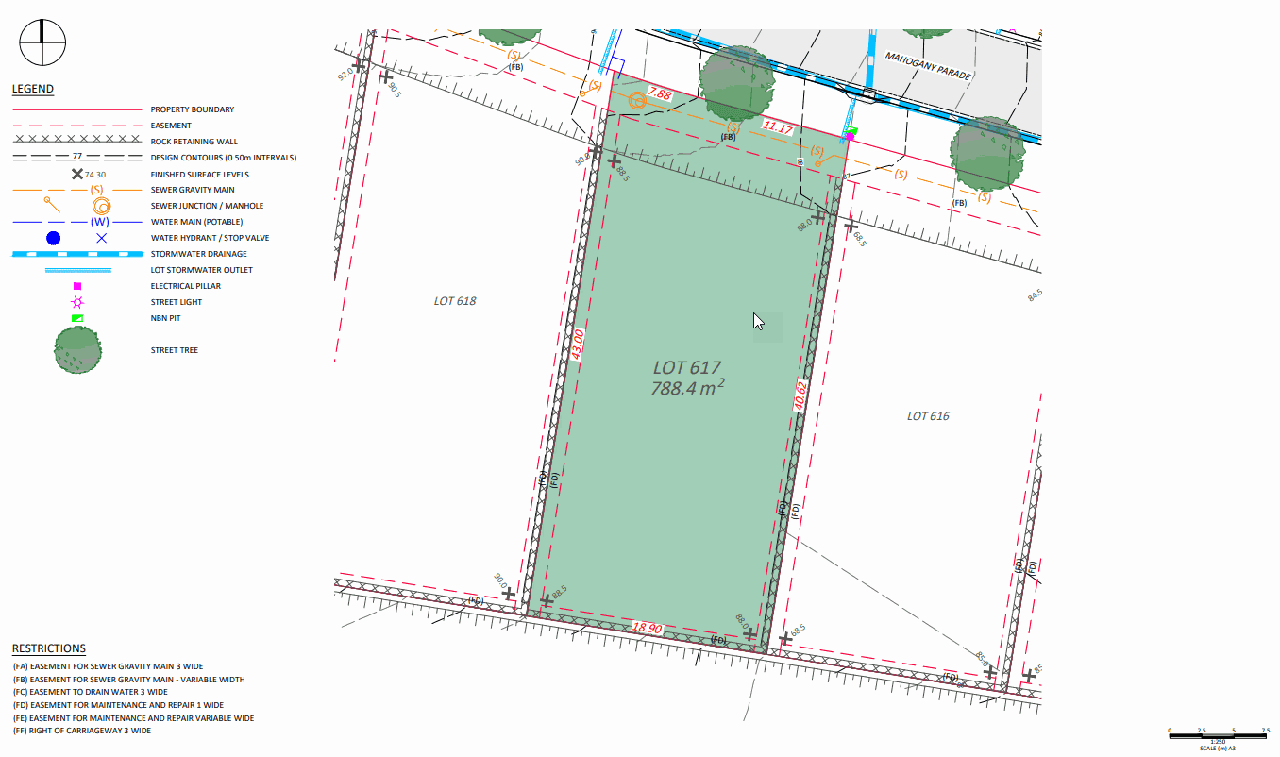Click the sewer manhole legend symbol

coord(101,206)
